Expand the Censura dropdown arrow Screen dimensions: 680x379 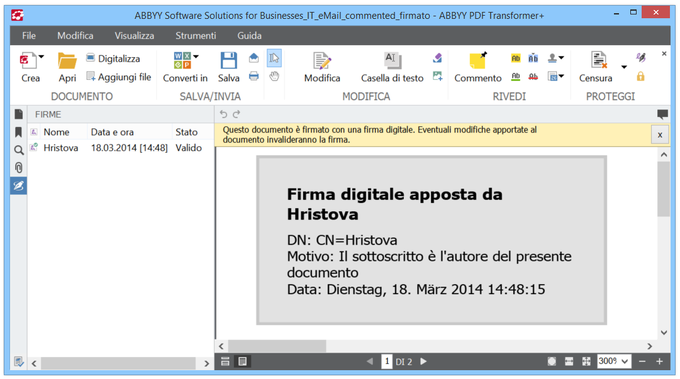coord(624,67)
